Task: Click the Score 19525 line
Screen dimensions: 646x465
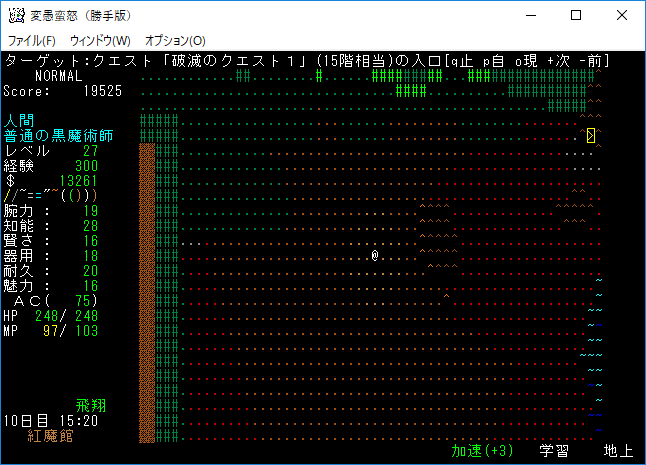Action: [x=63, y=90]
